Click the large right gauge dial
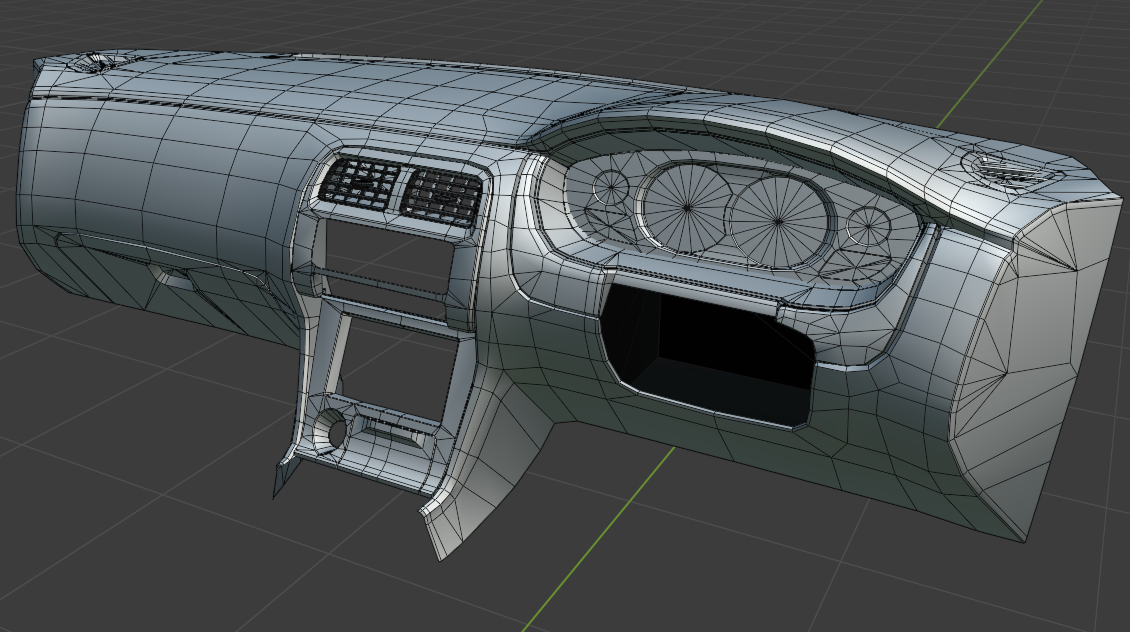 point(778,222)
